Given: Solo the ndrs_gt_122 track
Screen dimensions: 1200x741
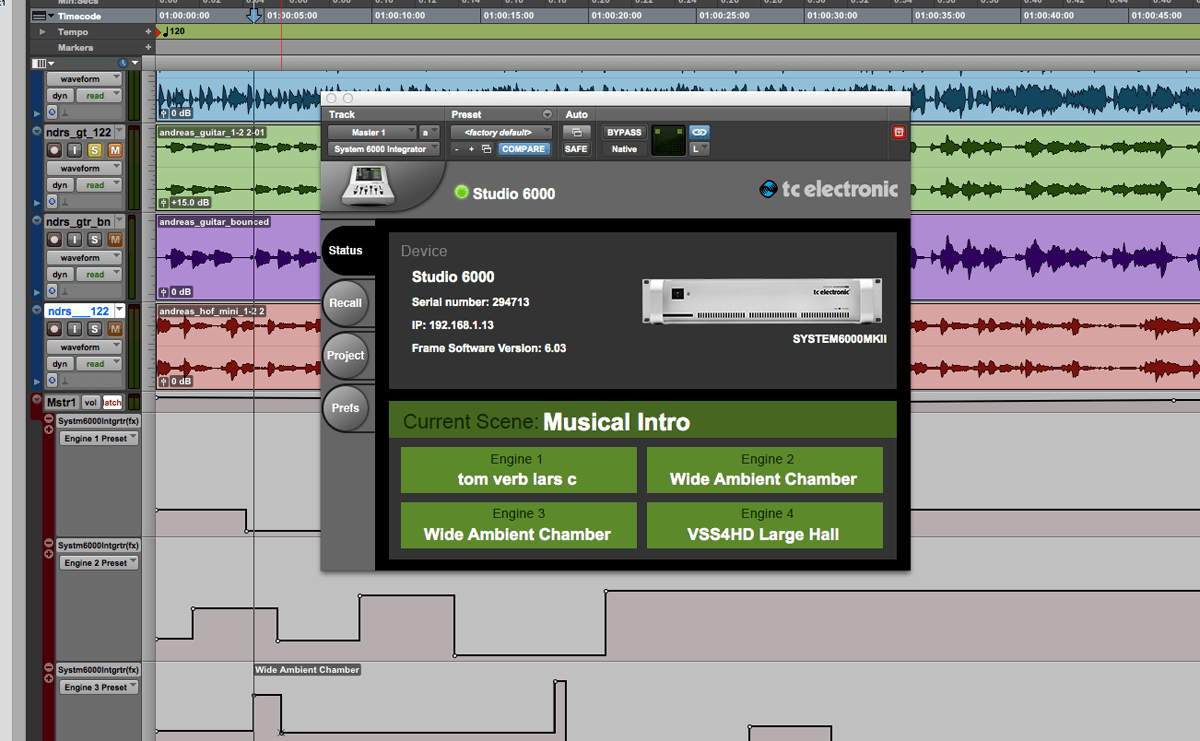Looking at the screenshot, I should click(x=95, y=151).
